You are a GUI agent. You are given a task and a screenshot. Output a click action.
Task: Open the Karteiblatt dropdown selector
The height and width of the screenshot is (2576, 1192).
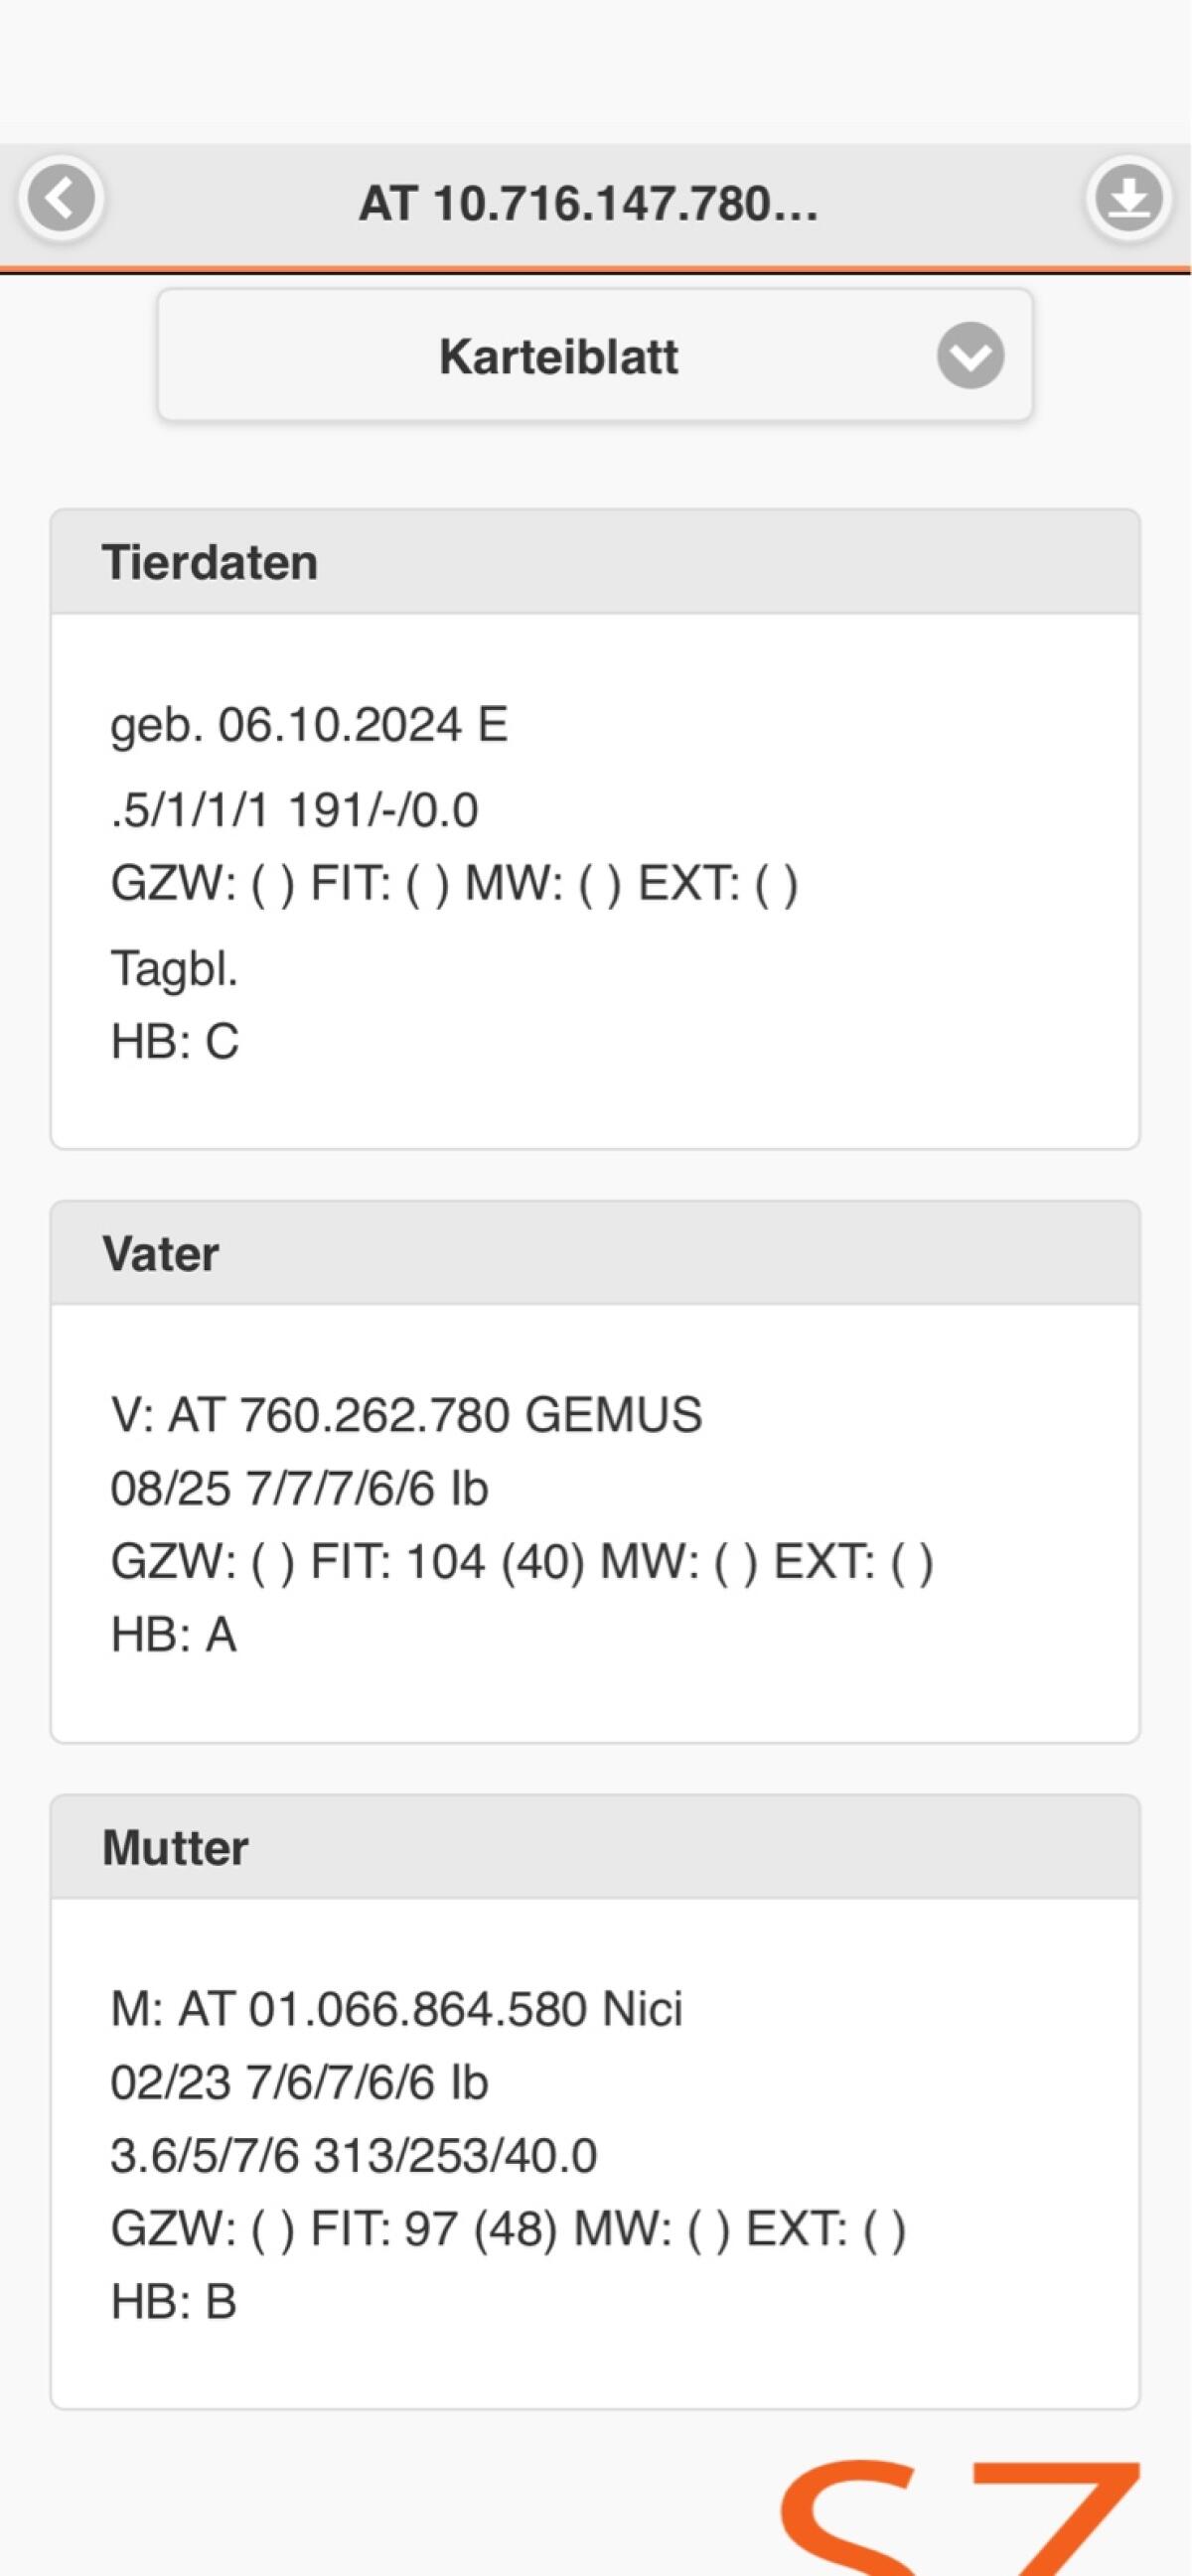594,356
